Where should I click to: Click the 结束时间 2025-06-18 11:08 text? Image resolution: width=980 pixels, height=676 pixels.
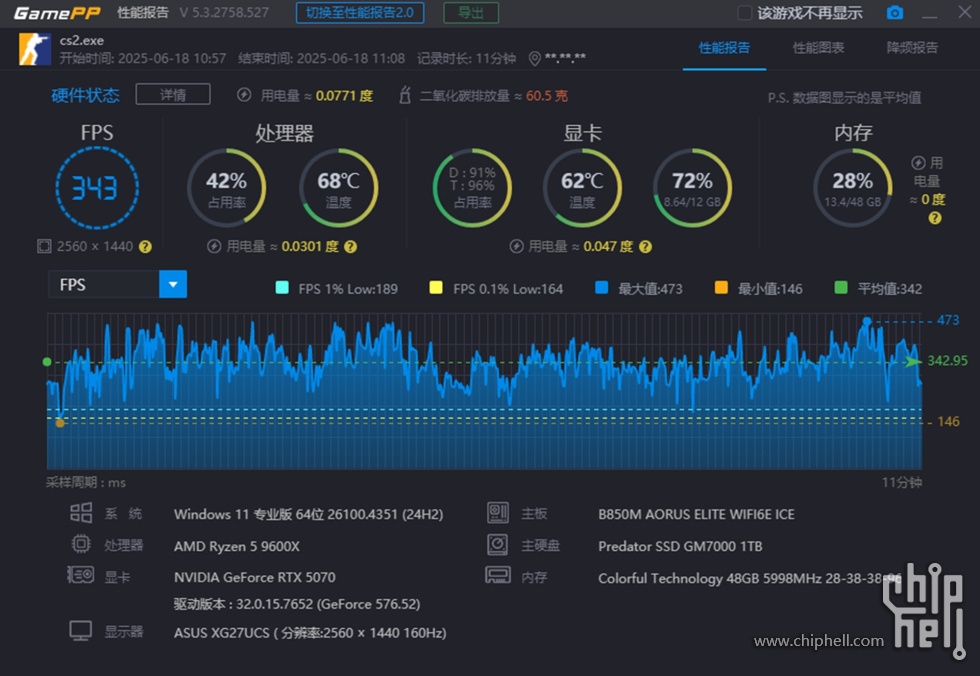[321, 59]
